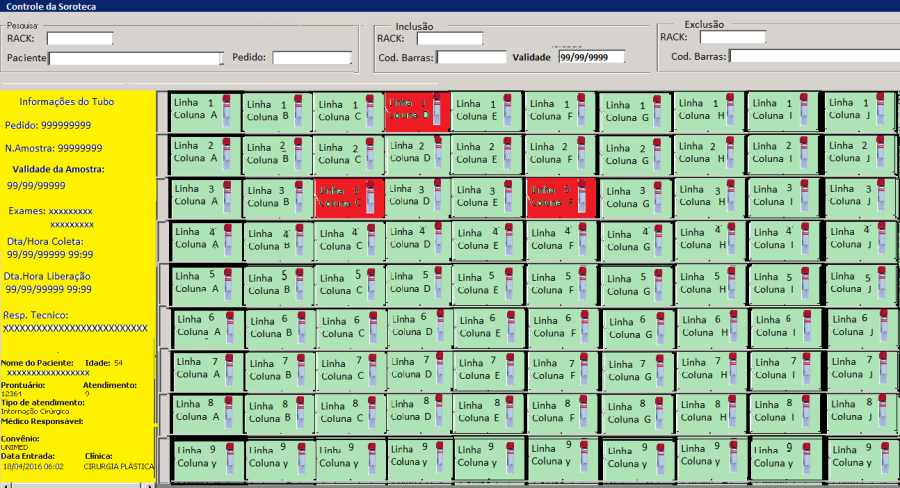The width and height of the screenshot is (900, 488).
Task: Click the 'Dta/Hora Coleta:' label
Action: pyautogui.click(x=45, y=242)
